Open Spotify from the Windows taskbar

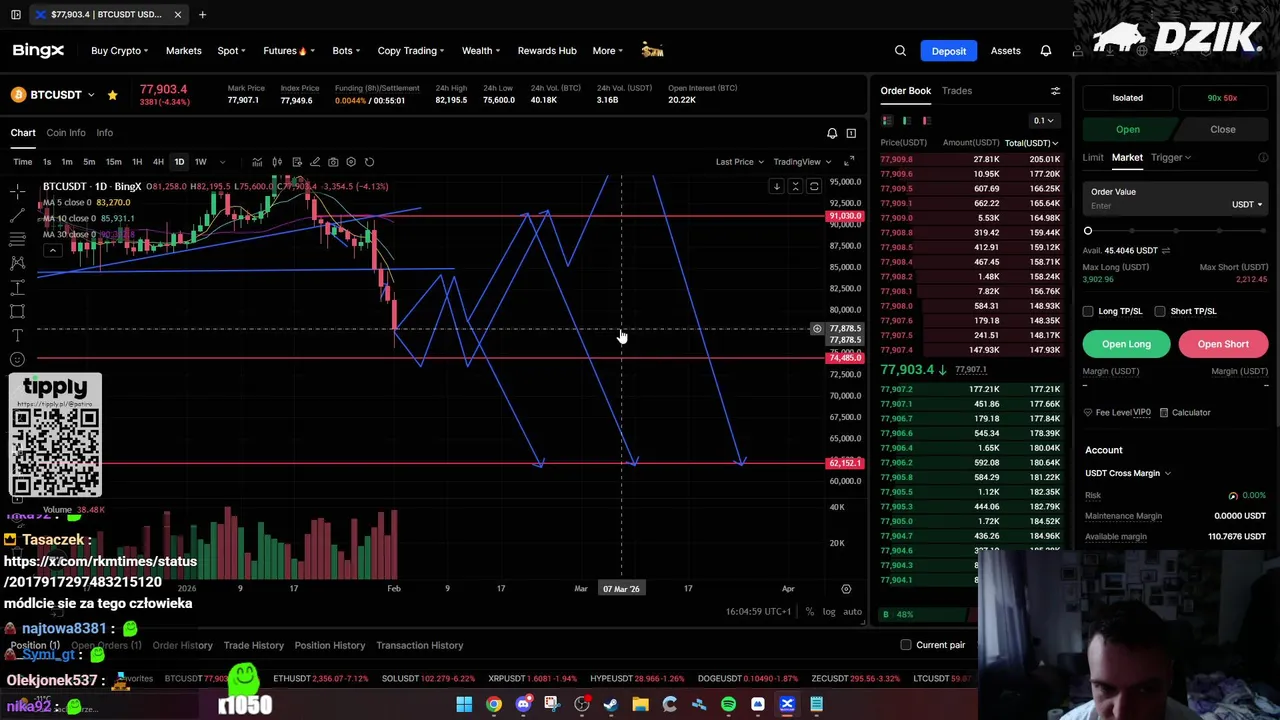[x=728, y=705]
